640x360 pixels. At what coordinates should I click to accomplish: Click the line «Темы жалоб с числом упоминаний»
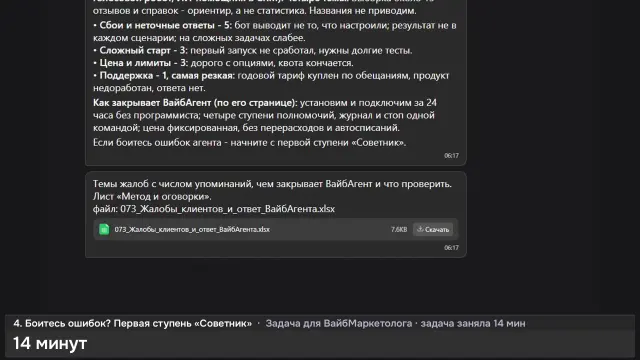[x=272, y=184]
